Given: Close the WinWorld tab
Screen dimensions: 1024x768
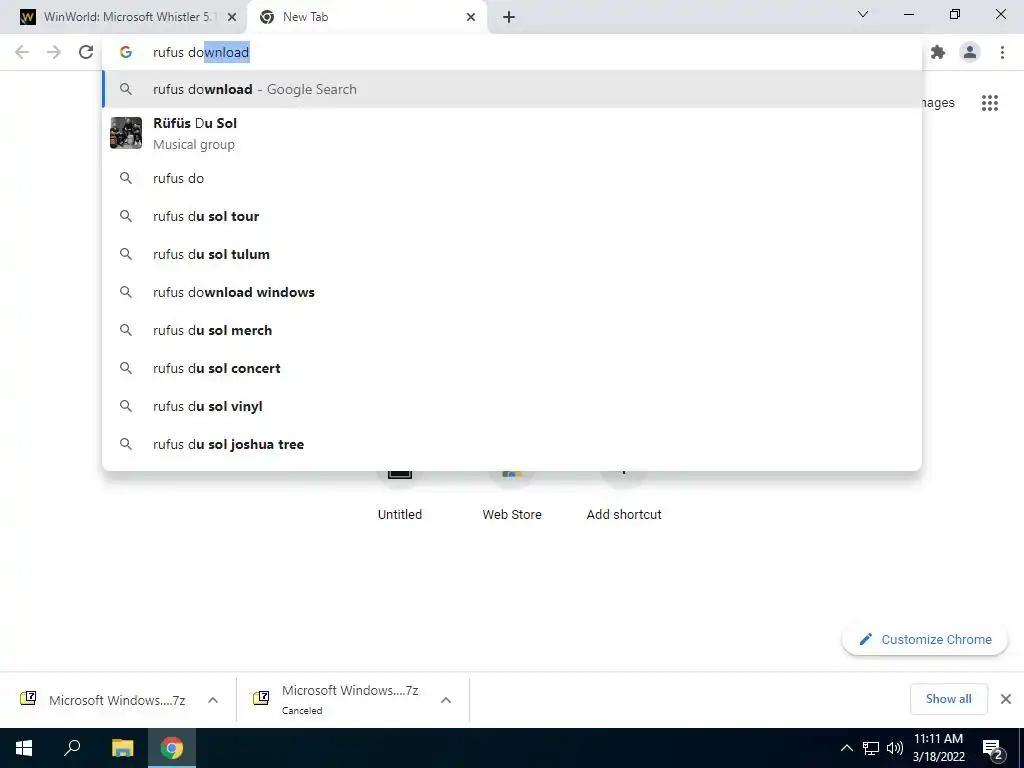Looking at the screenshot, I should 232,17.
